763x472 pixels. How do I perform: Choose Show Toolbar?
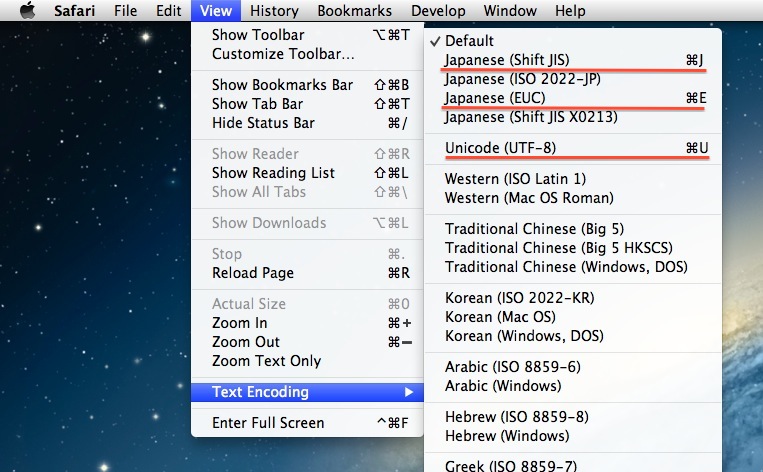tap(308, 35)
